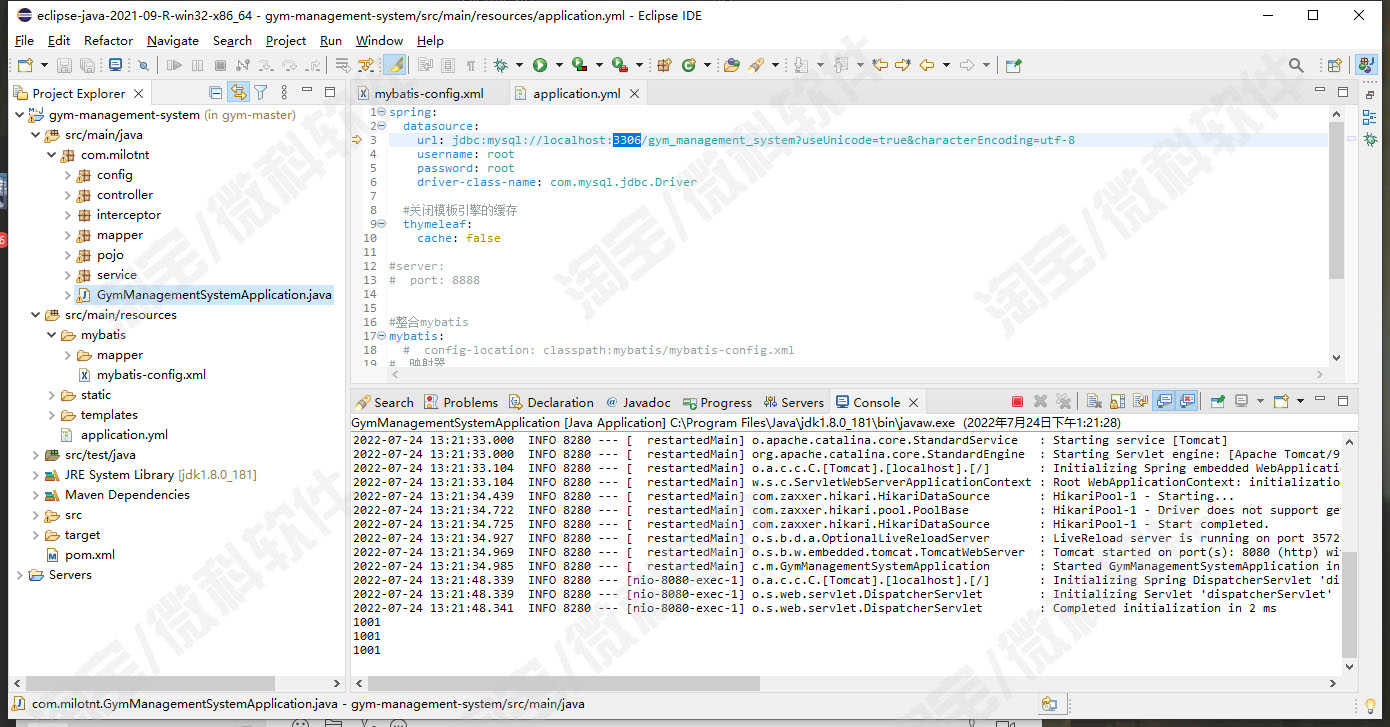Screen dimensions: 1390x727
Task: Click the Back navigation arrow icon
Action: click(927, 65)
